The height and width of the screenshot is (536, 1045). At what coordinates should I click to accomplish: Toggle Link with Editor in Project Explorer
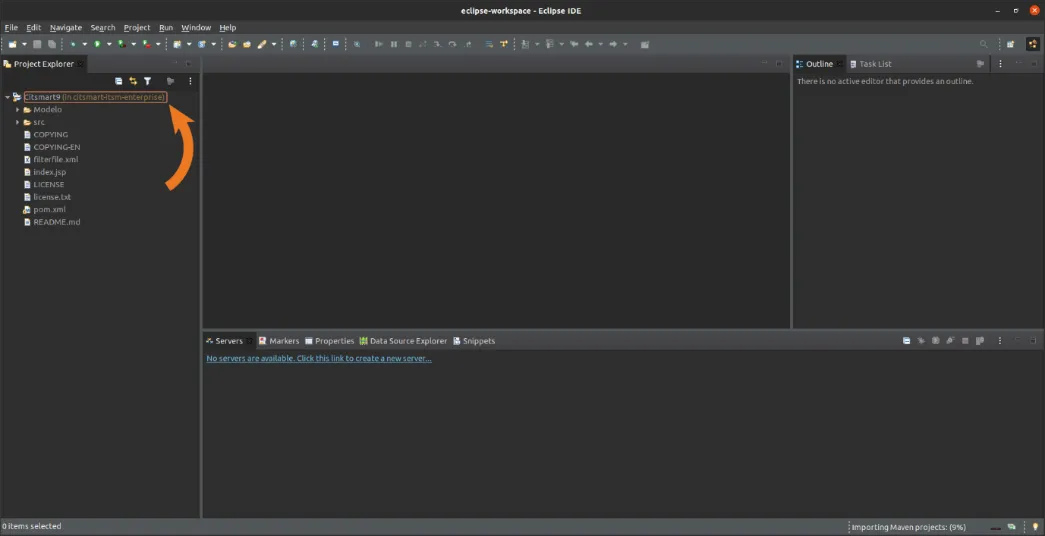click(133, 81)
